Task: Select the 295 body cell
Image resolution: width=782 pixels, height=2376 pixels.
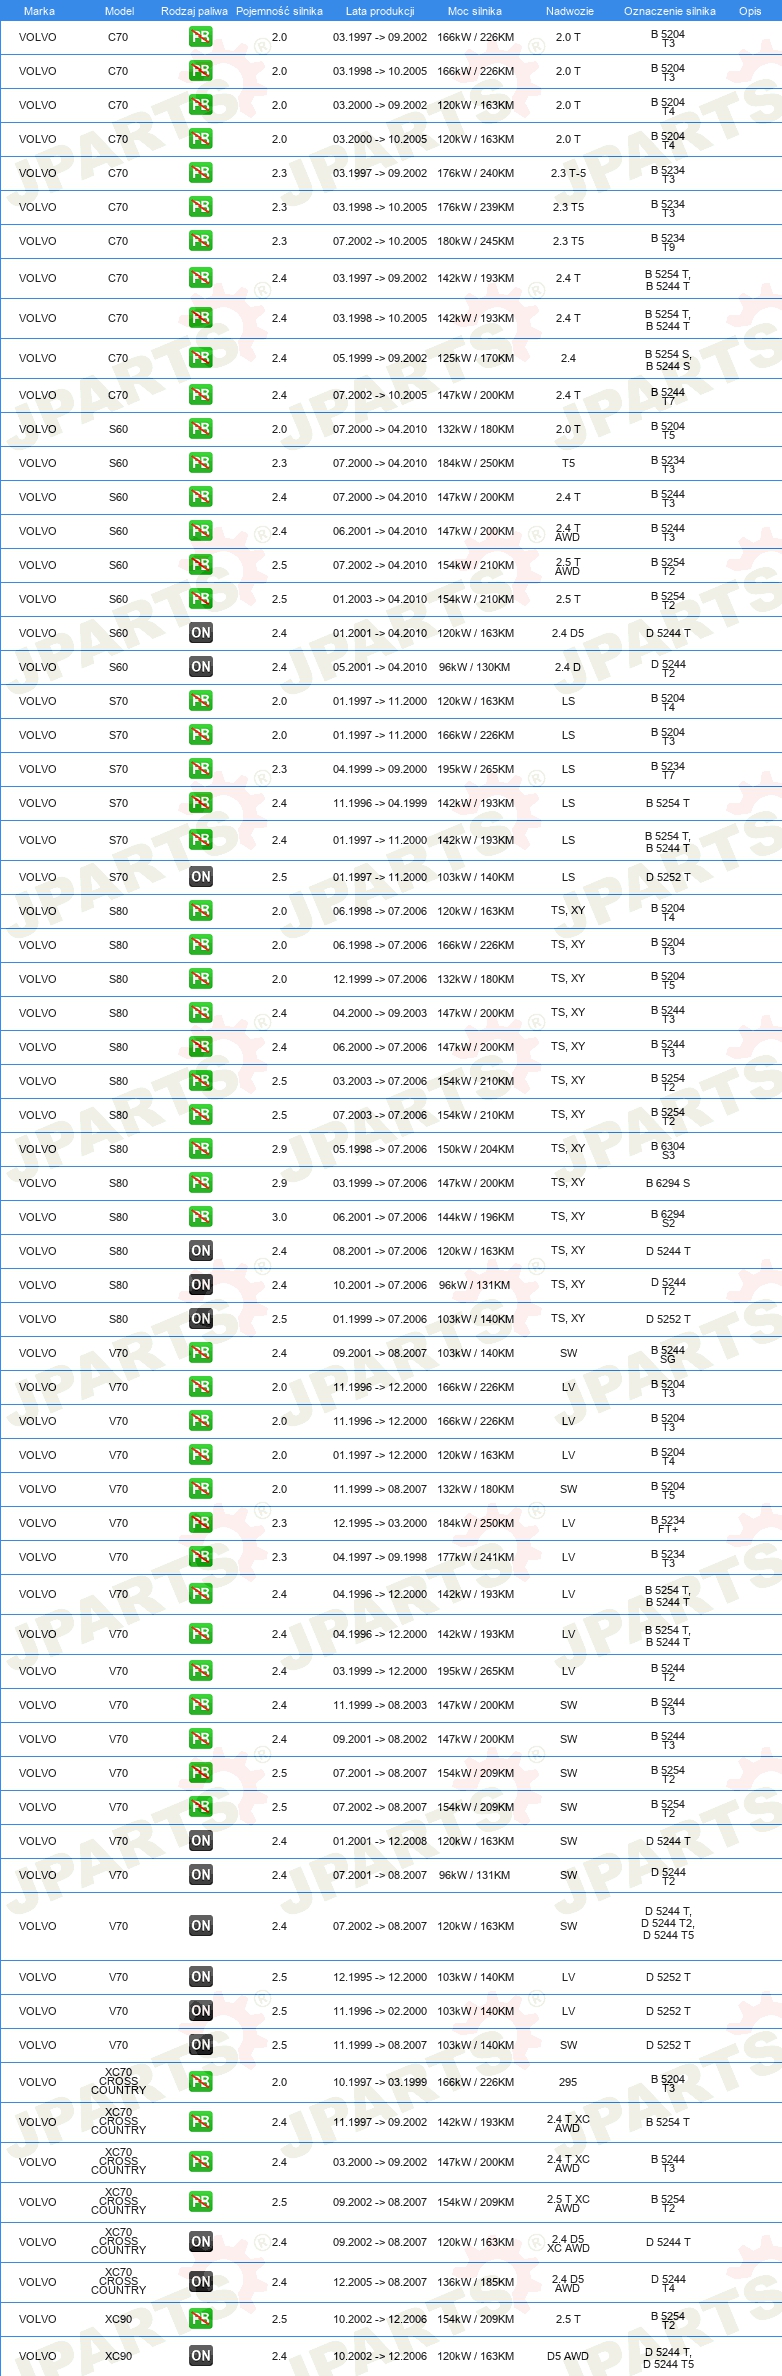Action: click(568, 2082)
